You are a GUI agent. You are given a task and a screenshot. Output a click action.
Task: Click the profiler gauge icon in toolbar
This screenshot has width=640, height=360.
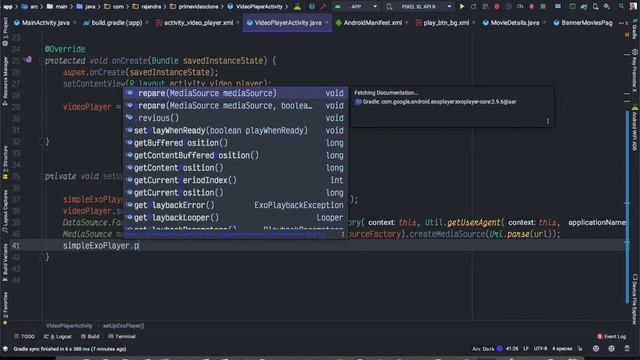520,7
